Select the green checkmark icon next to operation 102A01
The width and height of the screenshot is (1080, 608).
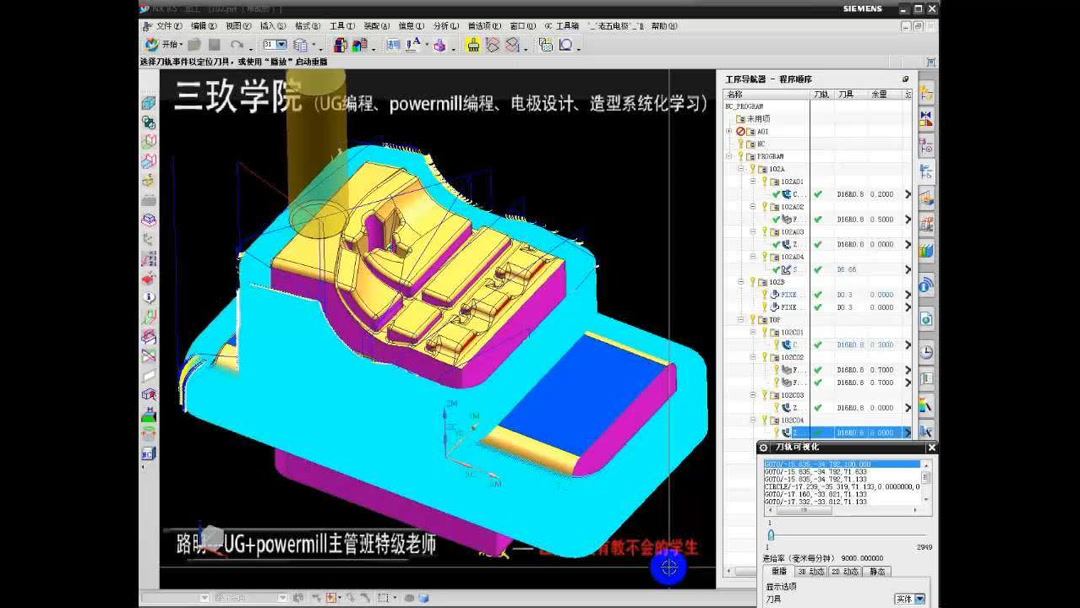(775, 194)
